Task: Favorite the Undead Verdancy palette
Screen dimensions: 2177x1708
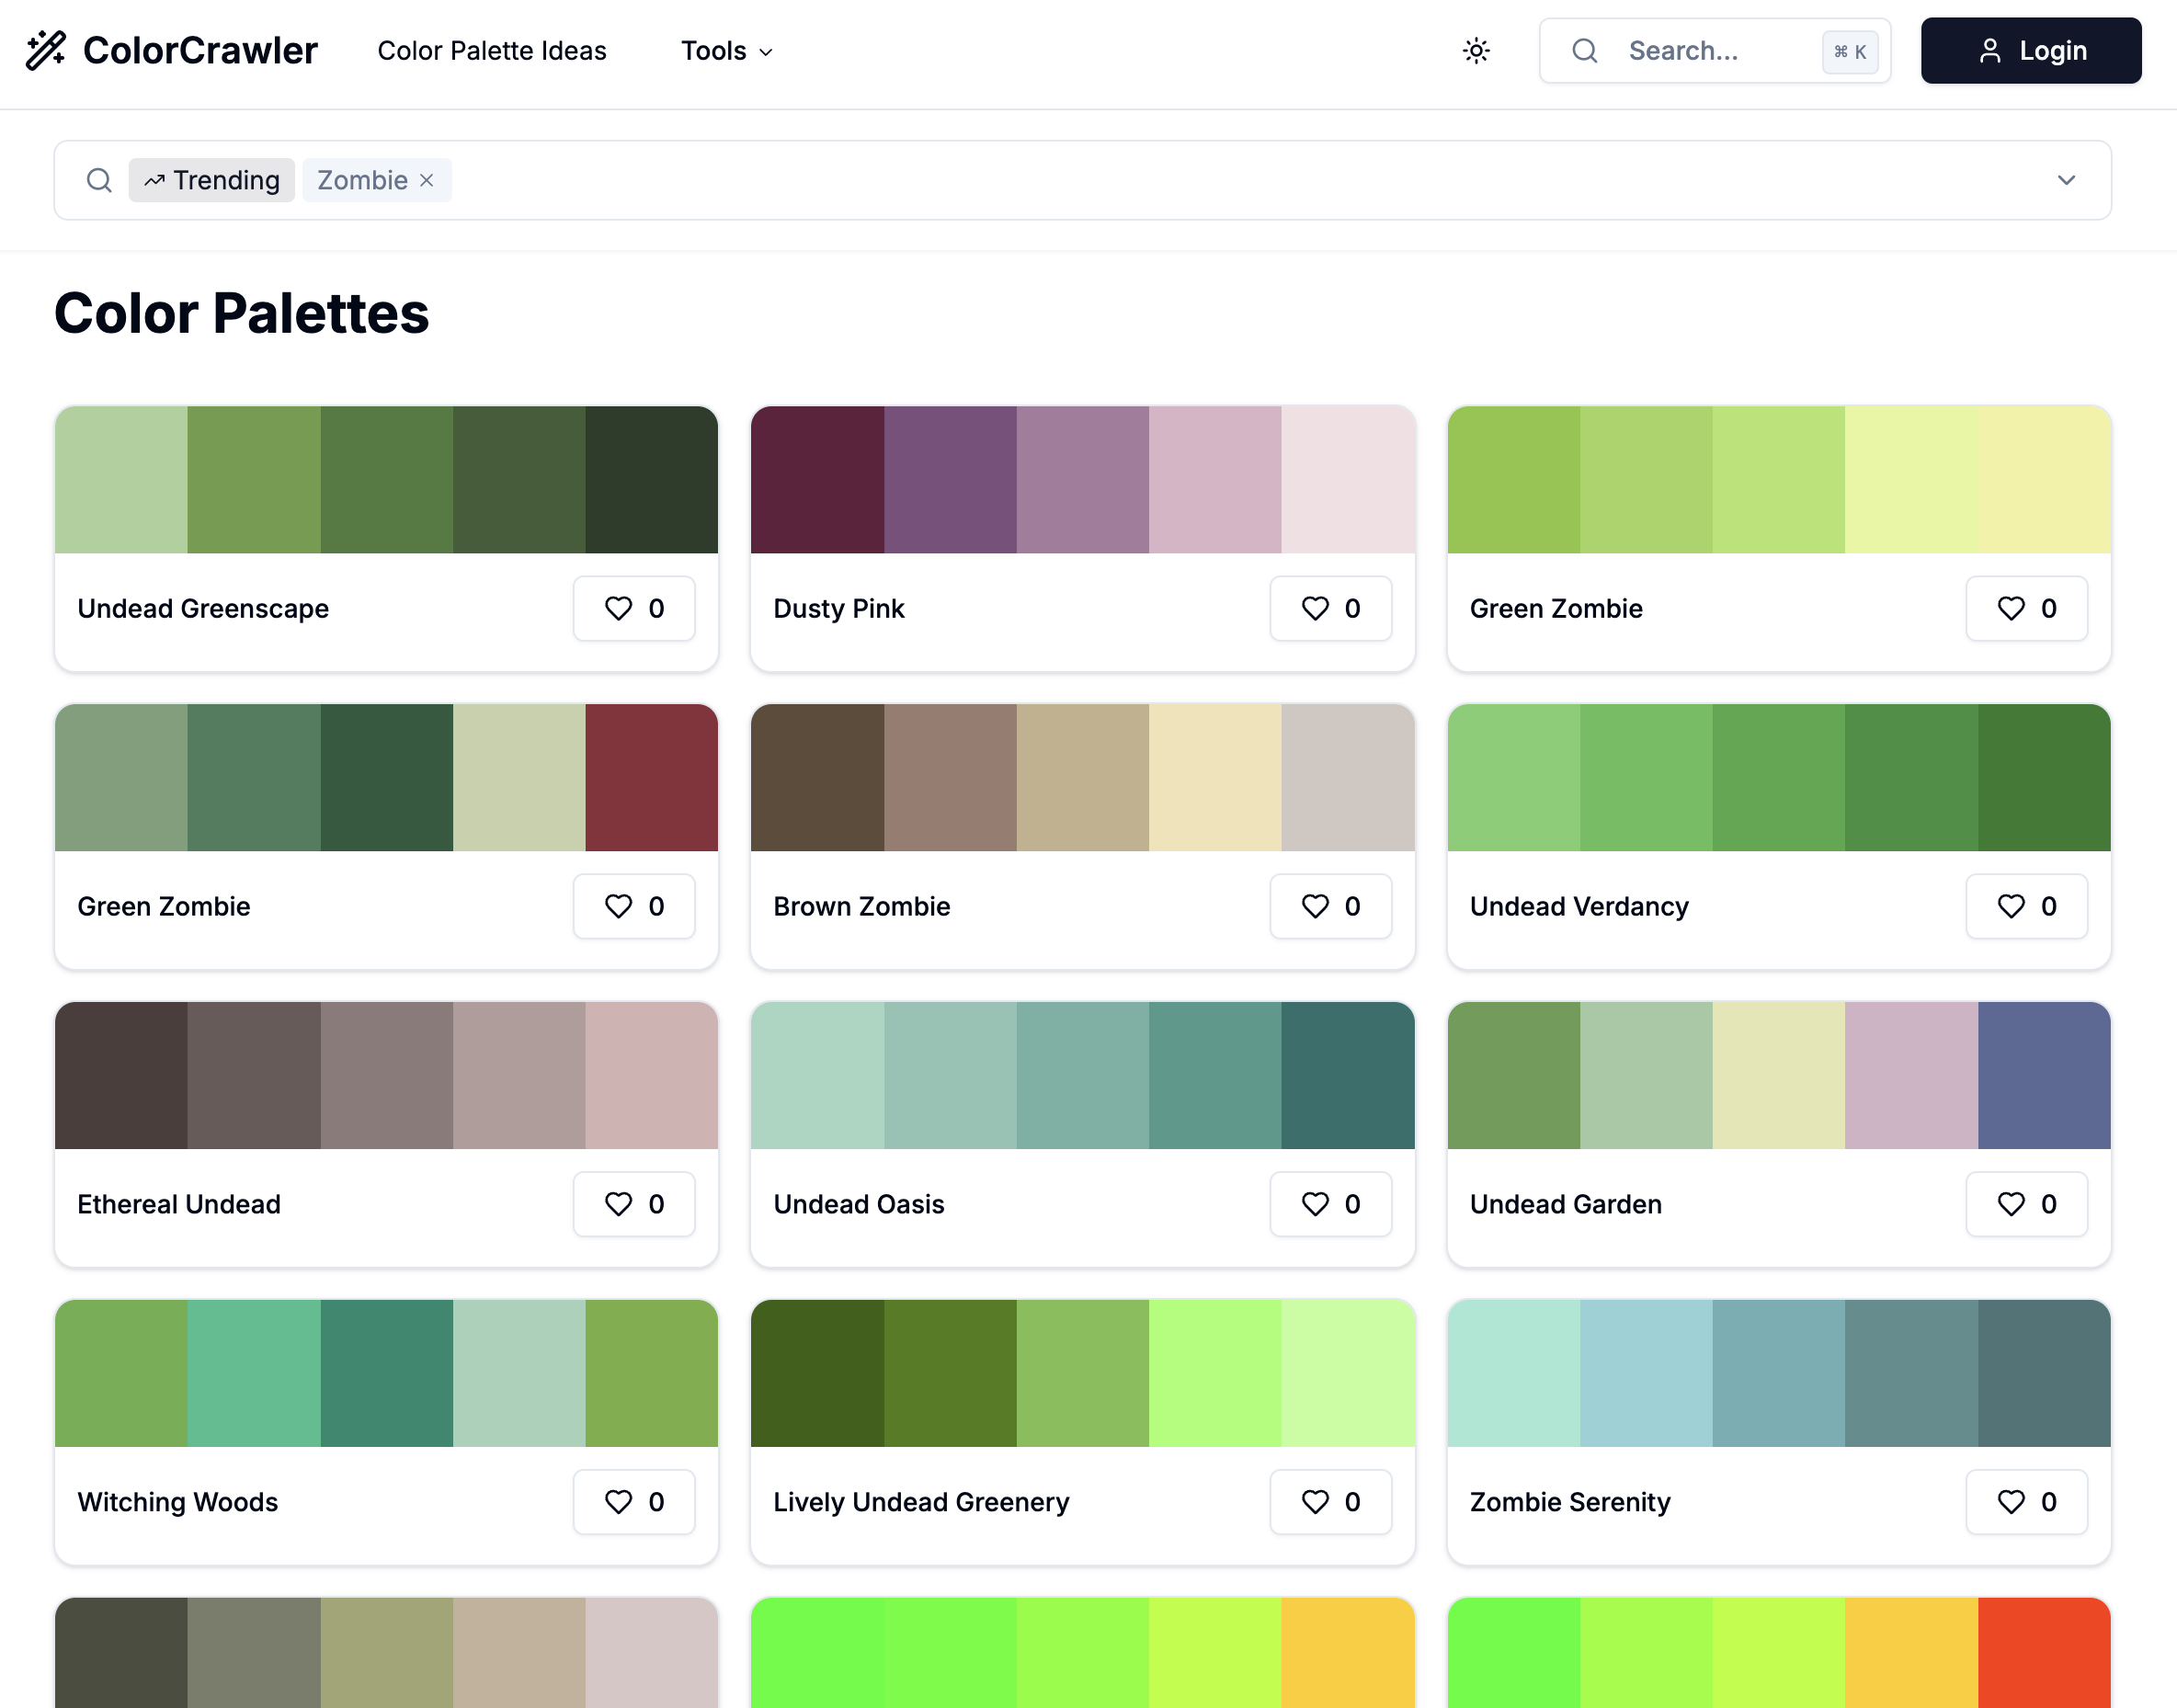Action: pyautogui.click(x=2026, y=906)
